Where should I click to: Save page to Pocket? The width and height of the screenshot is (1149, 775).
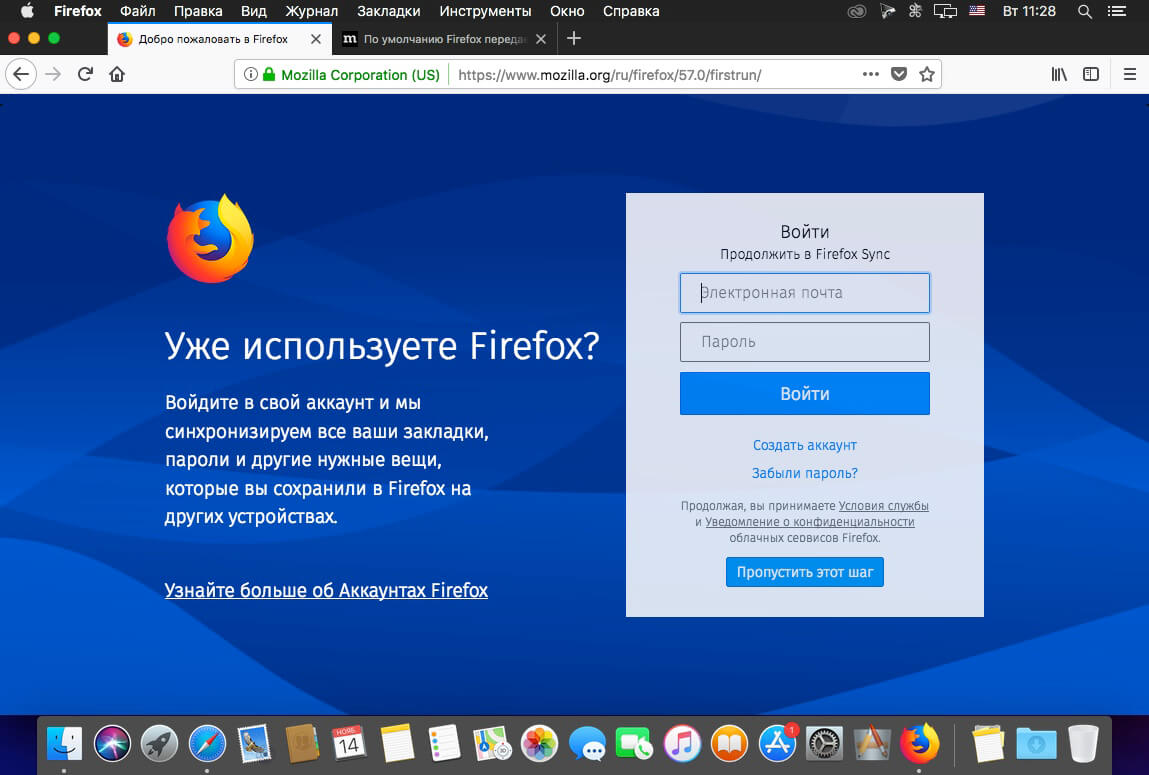point(899,74)
